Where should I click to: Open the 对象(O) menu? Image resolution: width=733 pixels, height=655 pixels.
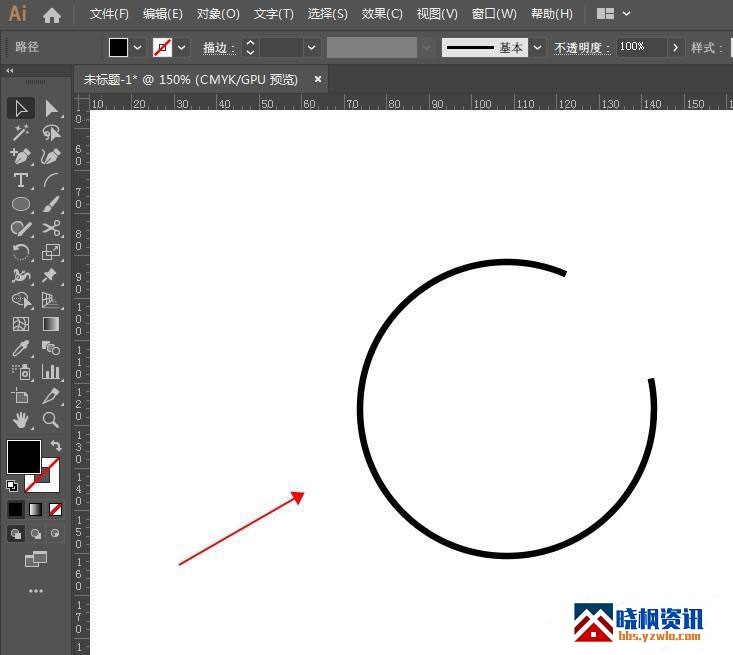pyautogui.click(x=218, y=14)
